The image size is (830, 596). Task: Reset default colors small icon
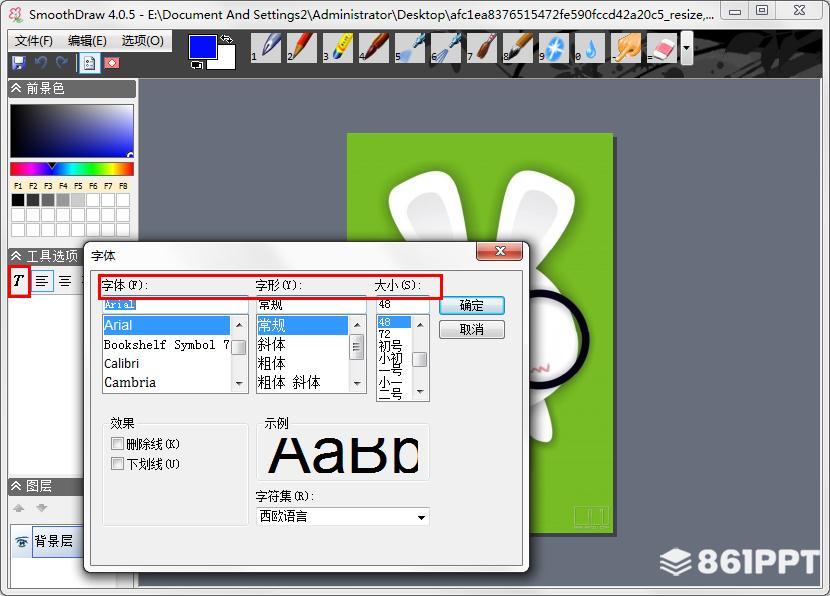197,65
